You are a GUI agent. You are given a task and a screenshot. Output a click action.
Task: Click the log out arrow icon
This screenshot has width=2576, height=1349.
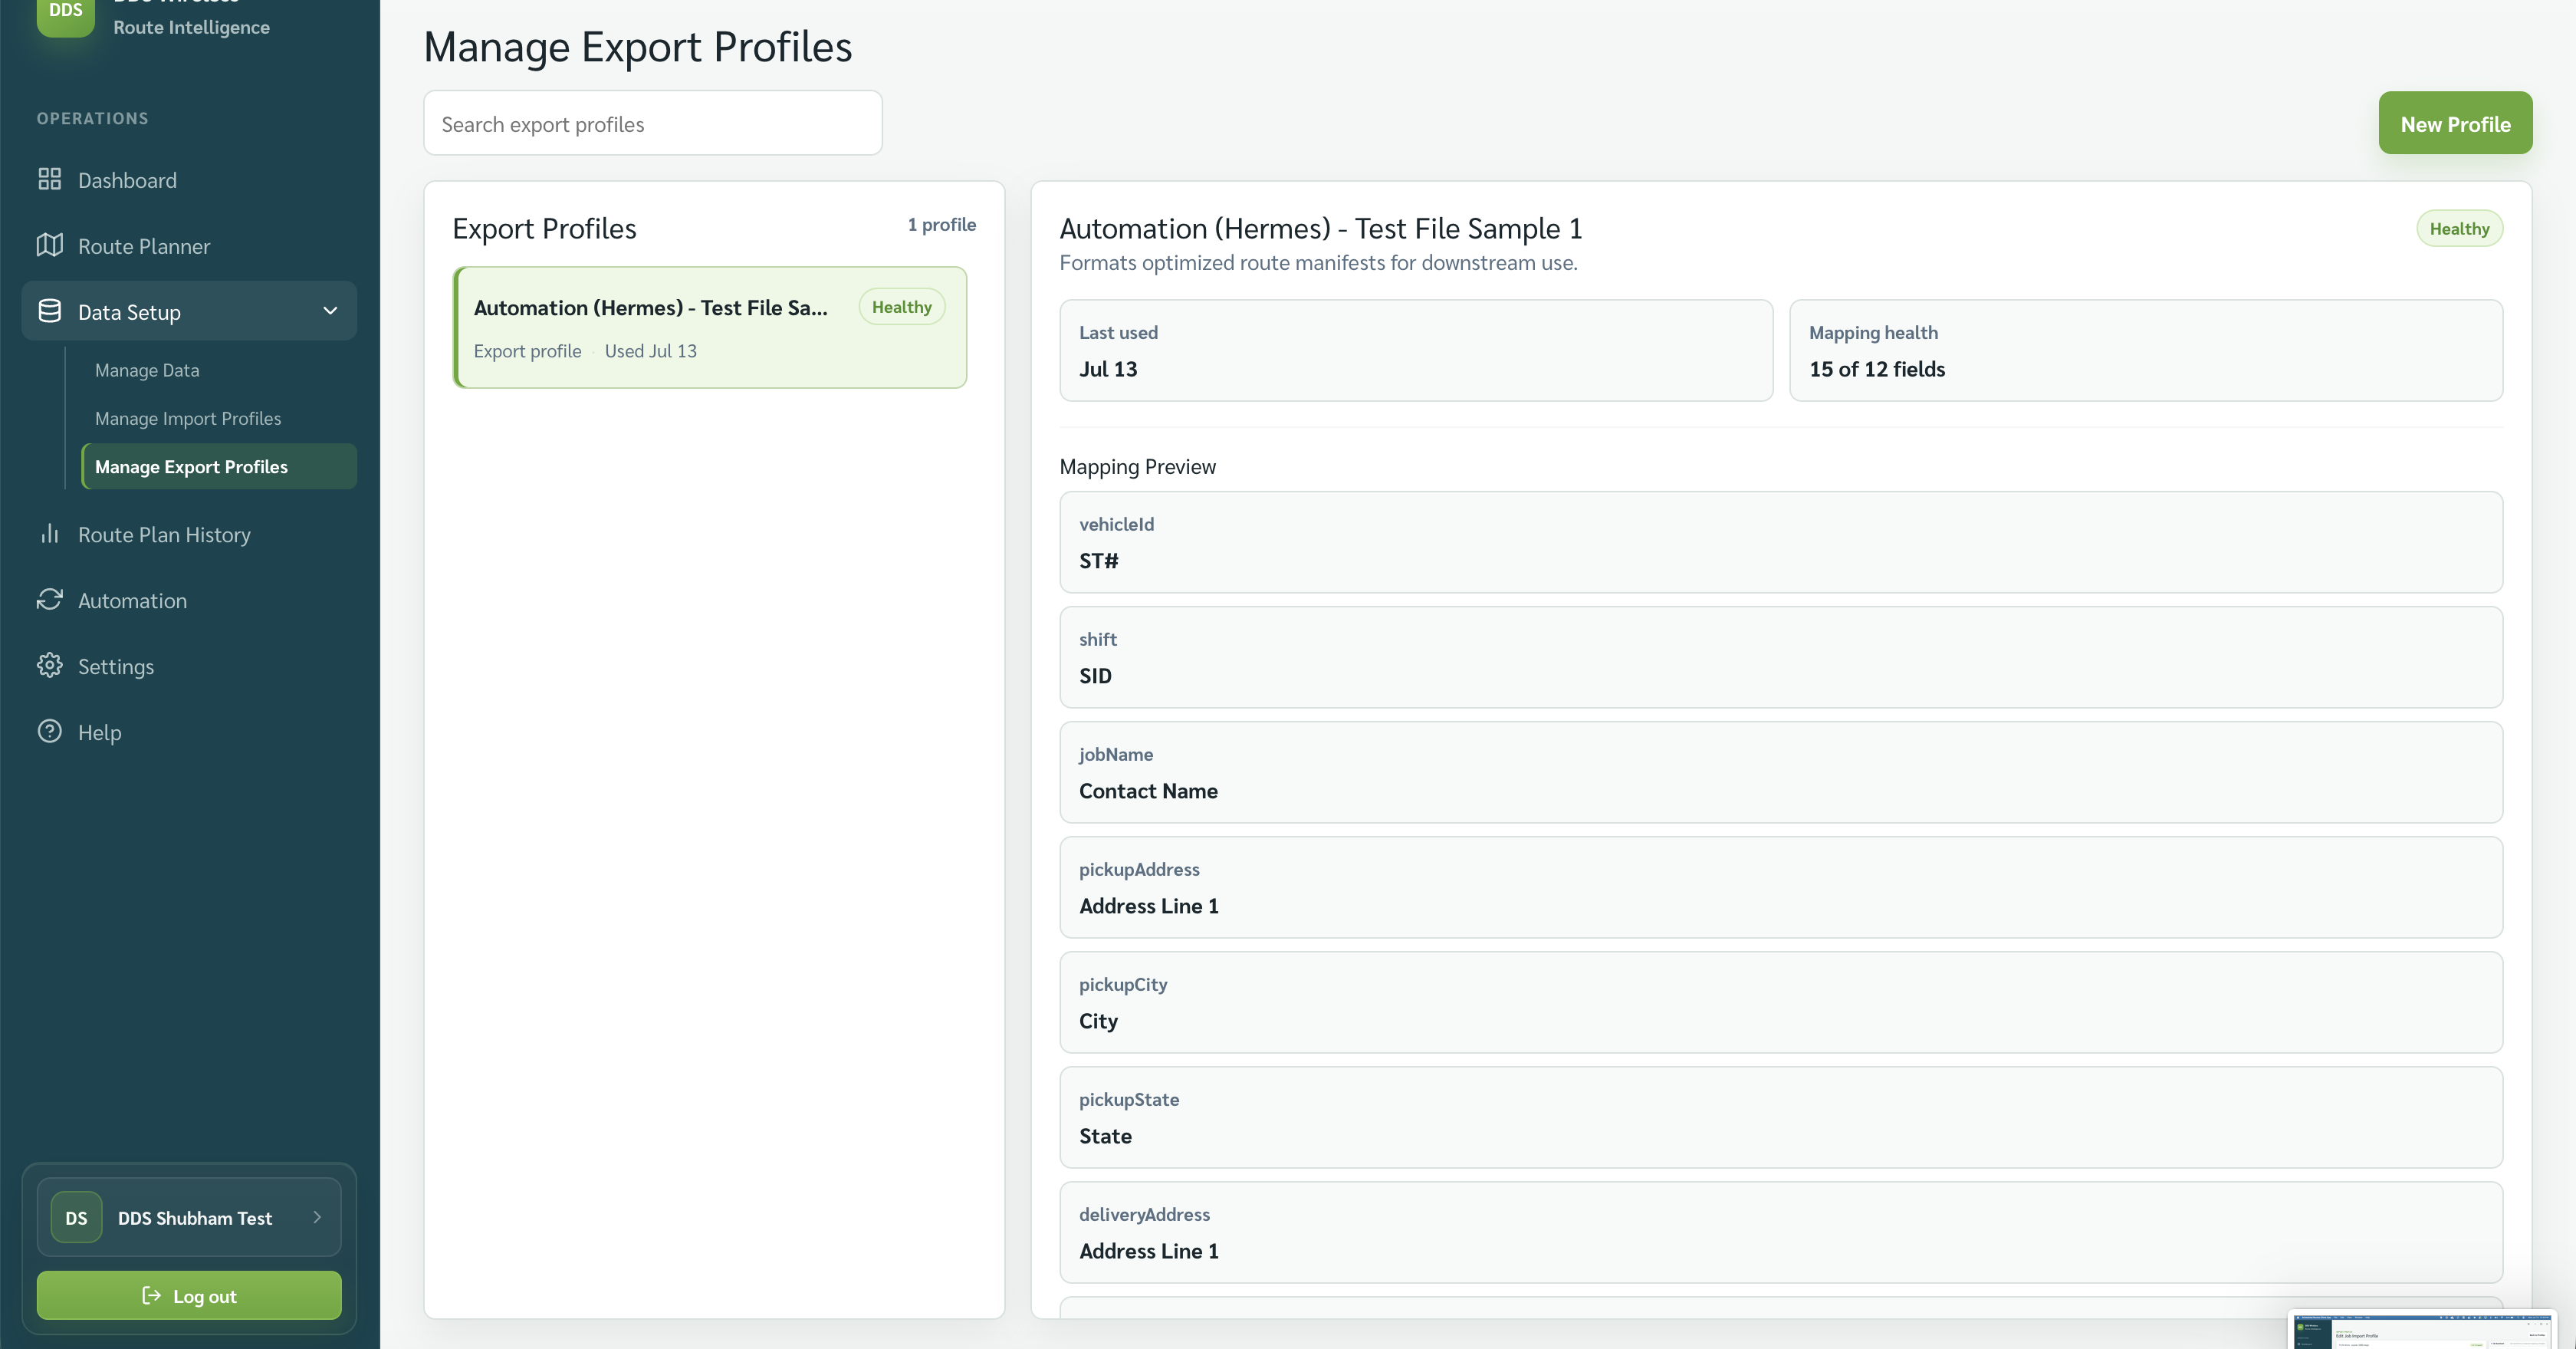pos(151,1296)
